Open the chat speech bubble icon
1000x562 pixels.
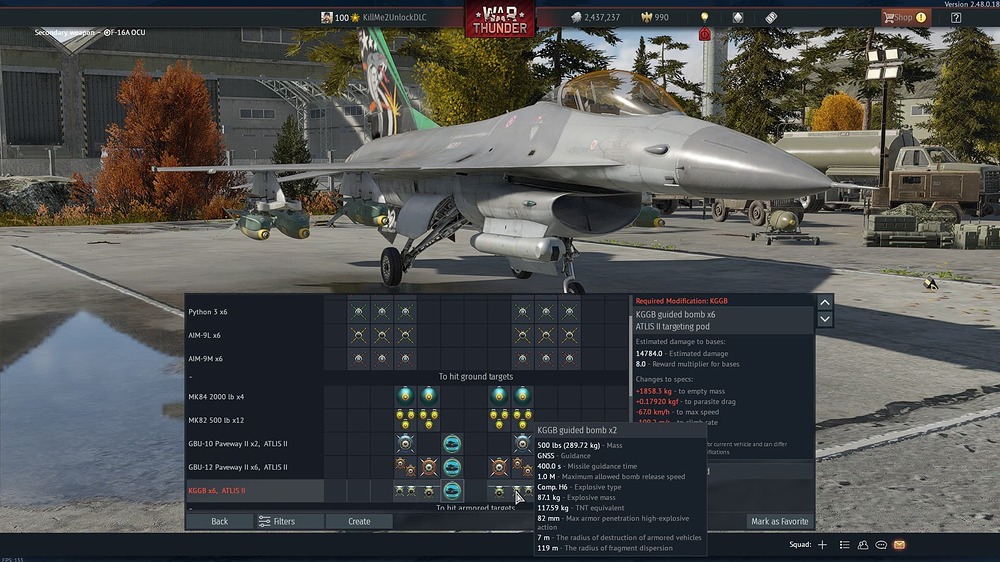click(x=881, y=544)
